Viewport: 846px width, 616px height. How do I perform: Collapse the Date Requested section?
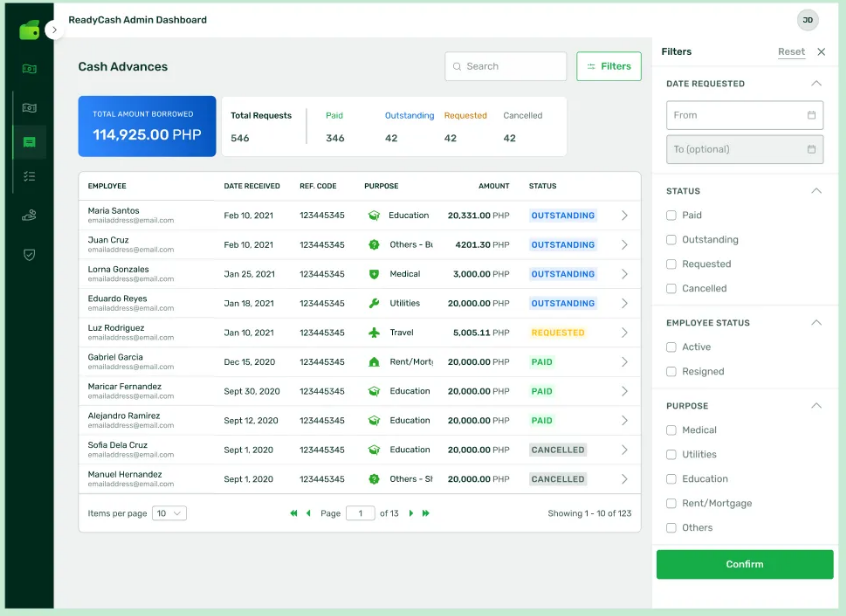[816, 83]
